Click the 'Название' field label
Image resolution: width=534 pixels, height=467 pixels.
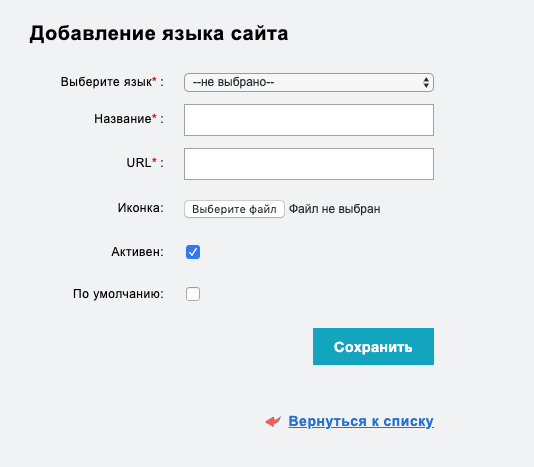(x=123, y=119)
